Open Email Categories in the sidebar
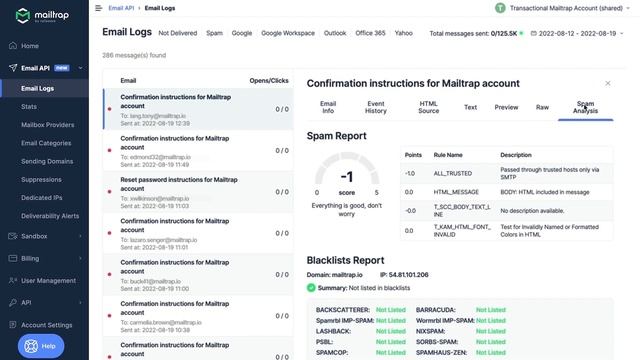 click(x=46, y=143)
